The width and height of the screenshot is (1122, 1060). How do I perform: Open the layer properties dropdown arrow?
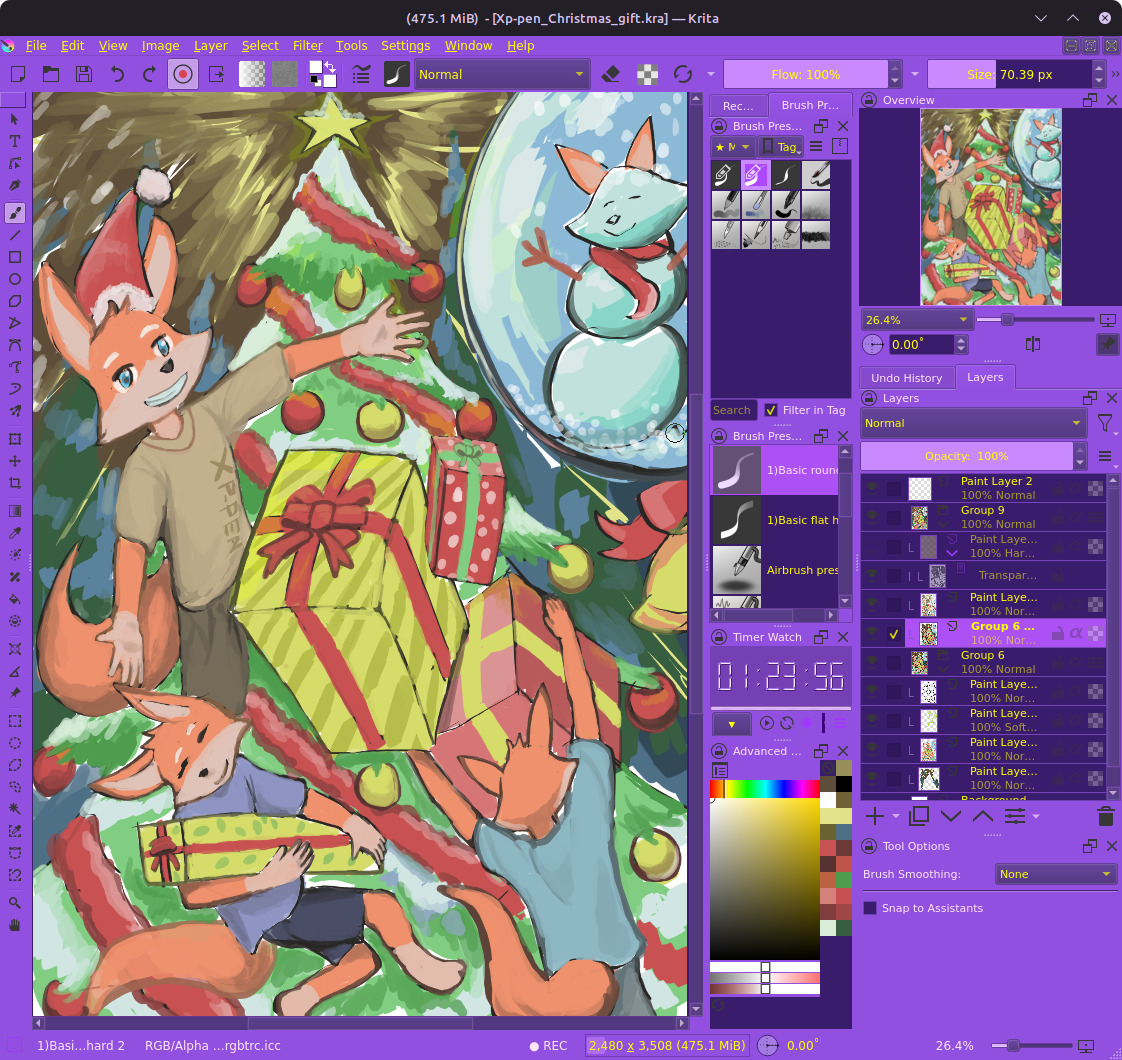(x=1035, y=816)
